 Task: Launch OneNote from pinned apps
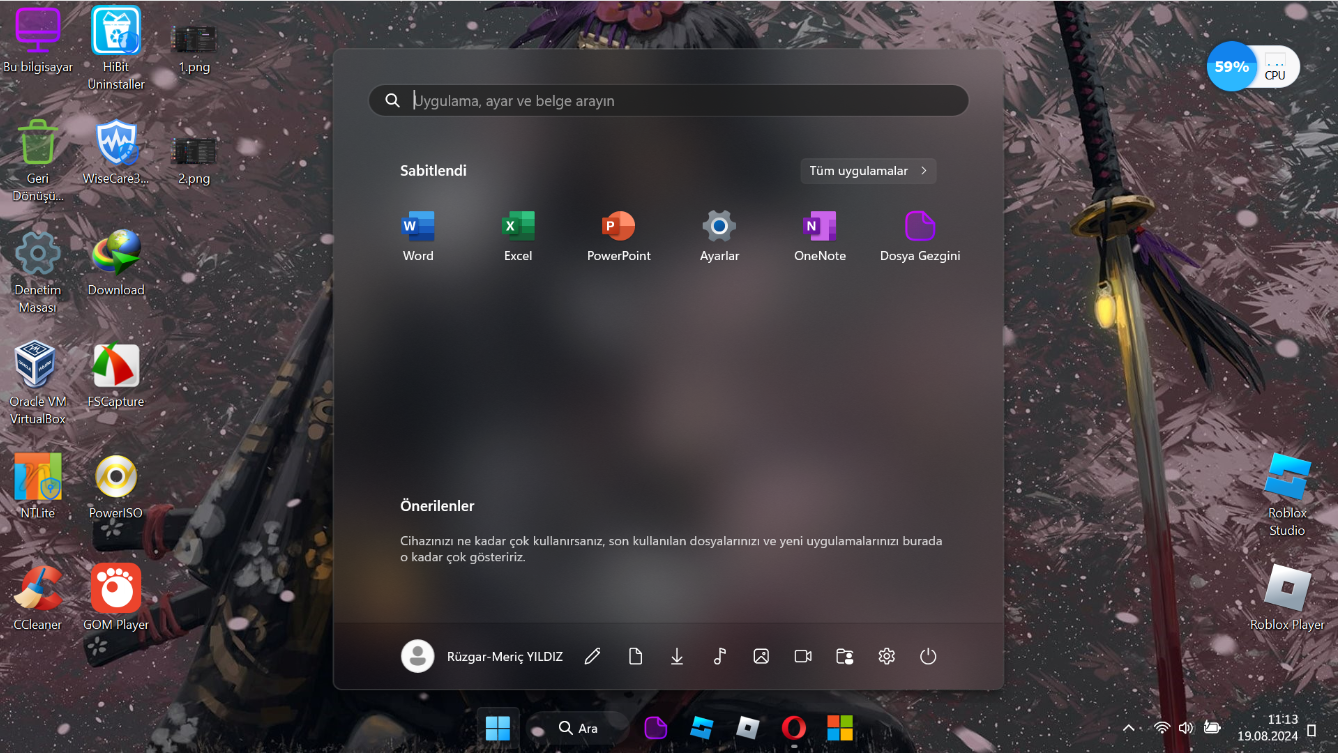tap(820, 236)
